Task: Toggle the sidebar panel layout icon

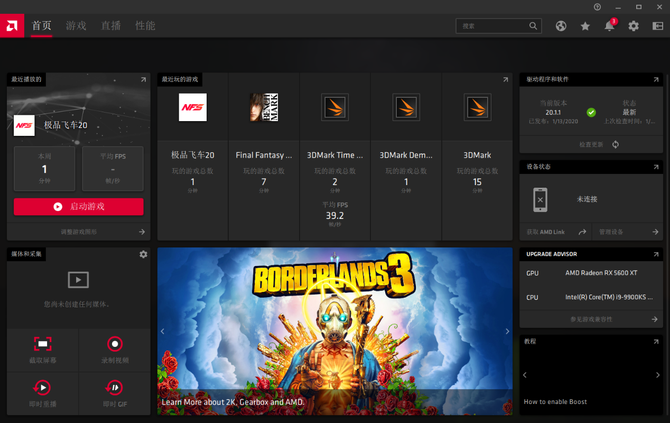Action: [x=658, y=26]
